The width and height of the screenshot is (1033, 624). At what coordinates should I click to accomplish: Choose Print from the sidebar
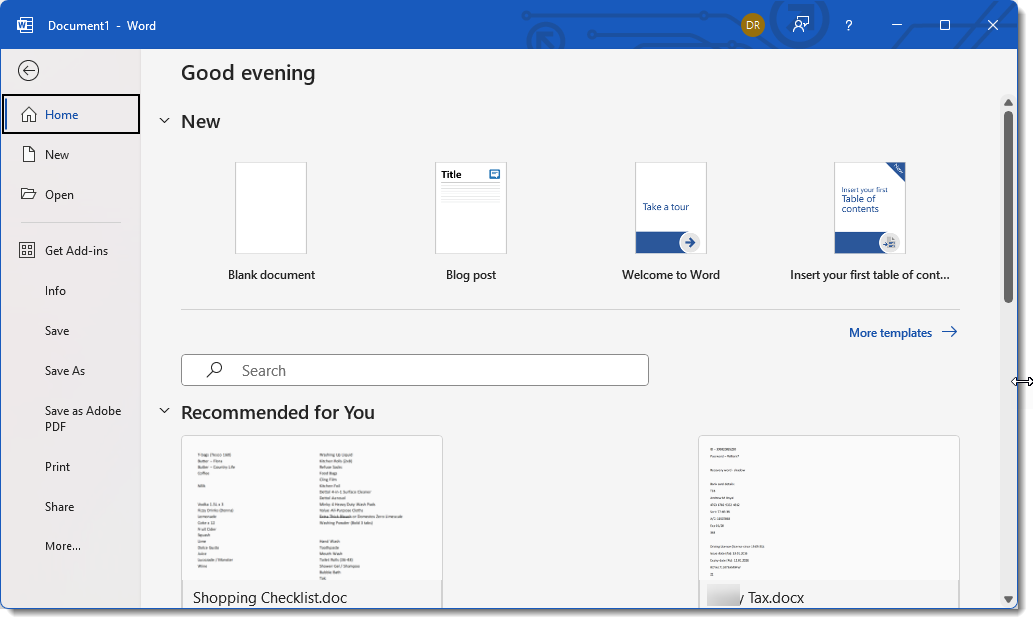click(58, 467)
